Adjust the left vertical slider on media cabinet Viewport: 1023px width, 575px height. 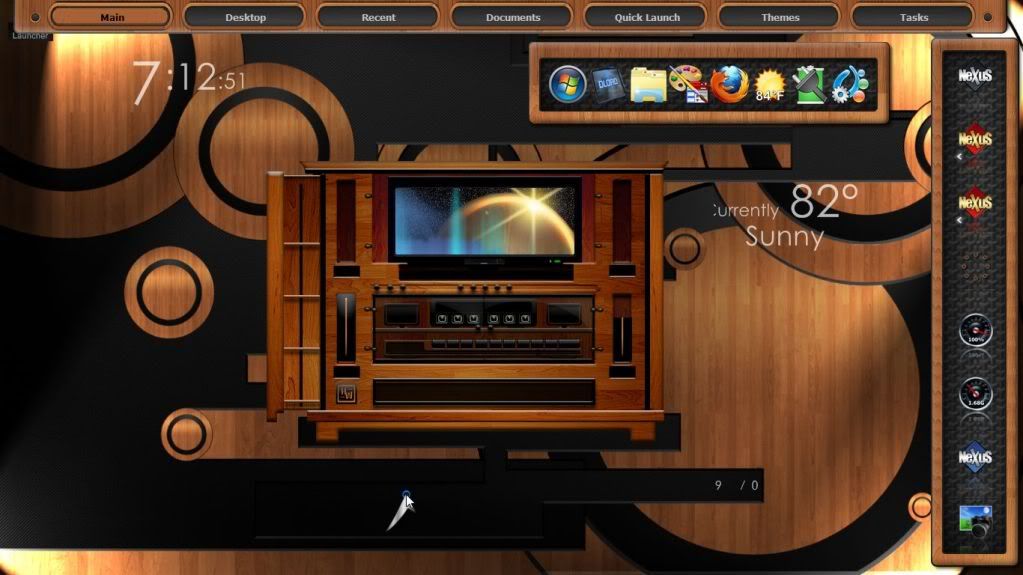(346, 328)
